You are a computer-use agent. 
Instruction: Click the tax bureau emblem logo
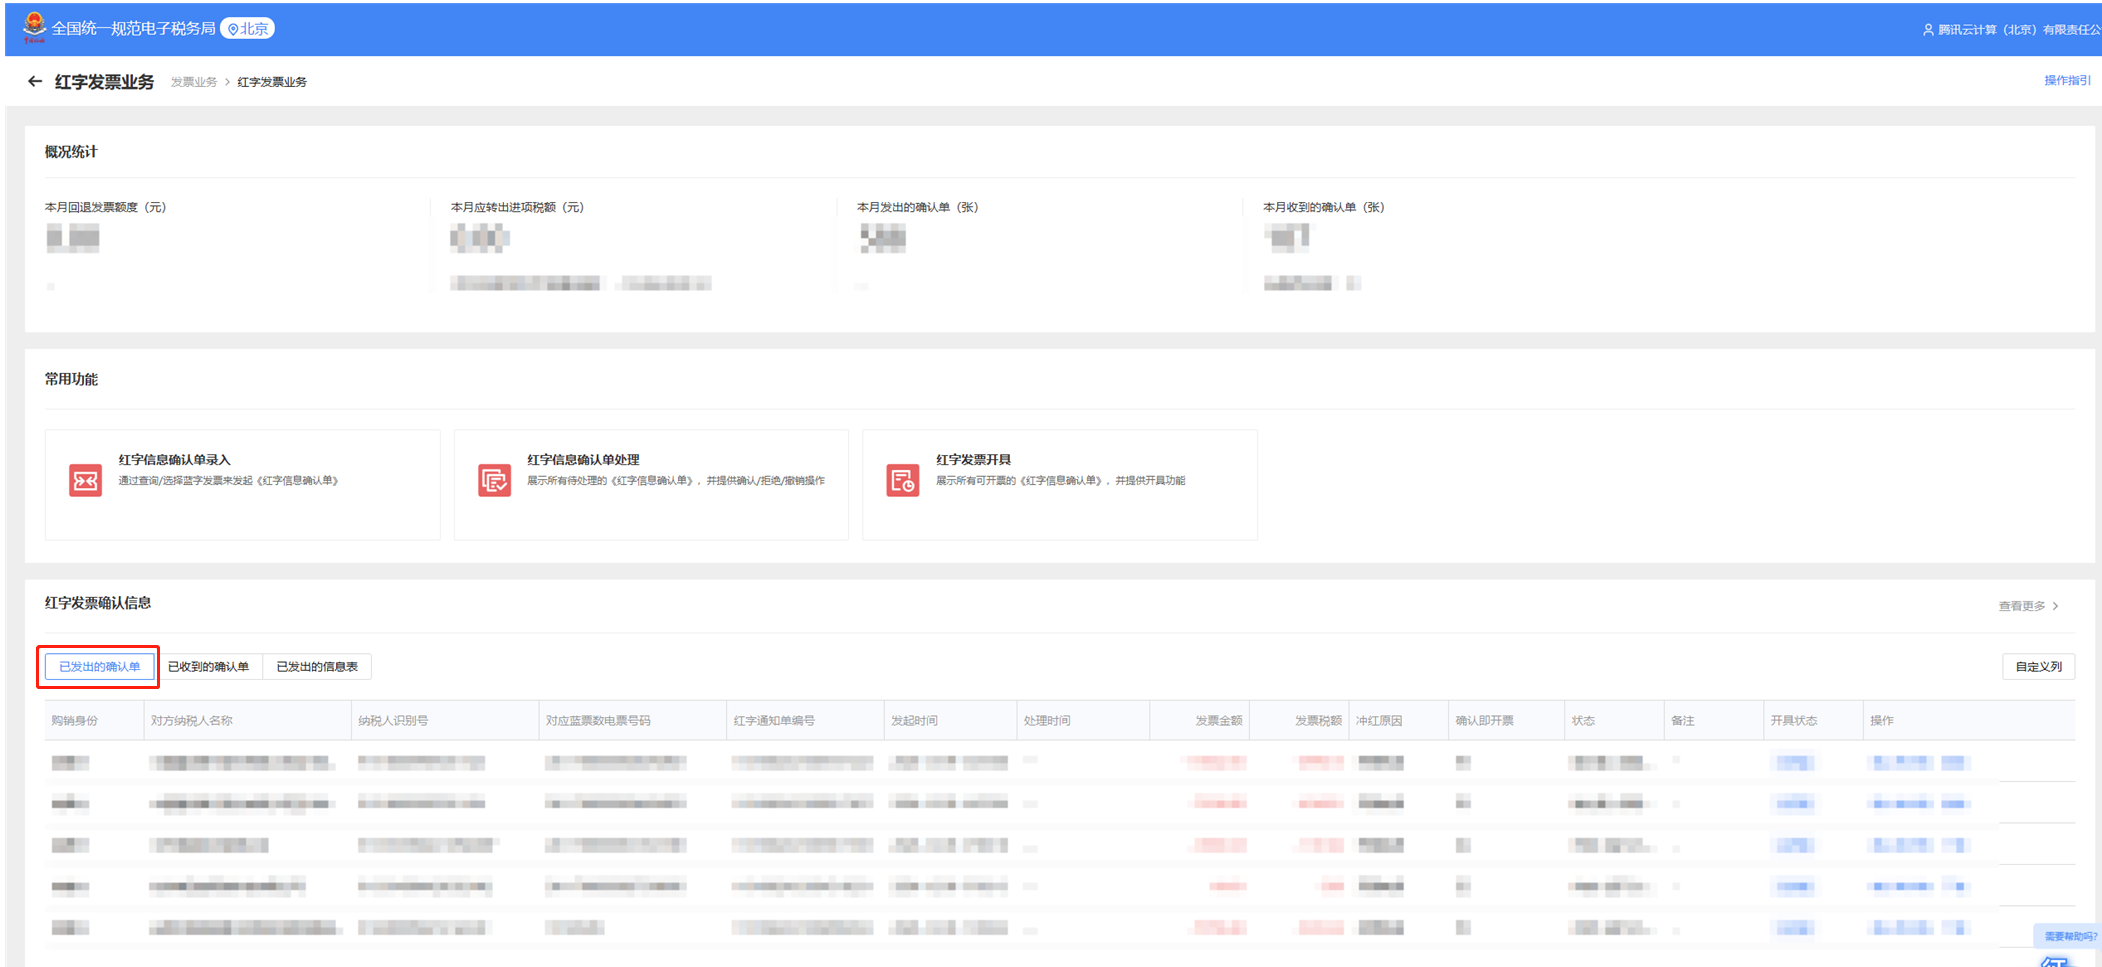click(x=34, y=27)
